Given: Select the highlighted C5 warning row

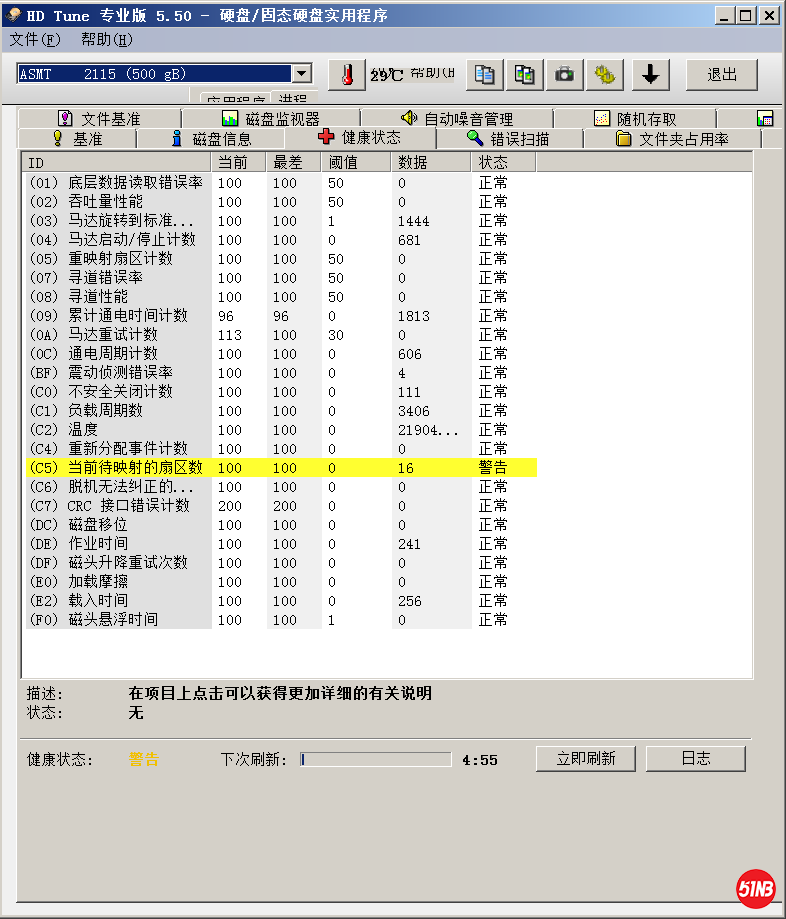Looking at the screenshot, I should coord(280,468).
